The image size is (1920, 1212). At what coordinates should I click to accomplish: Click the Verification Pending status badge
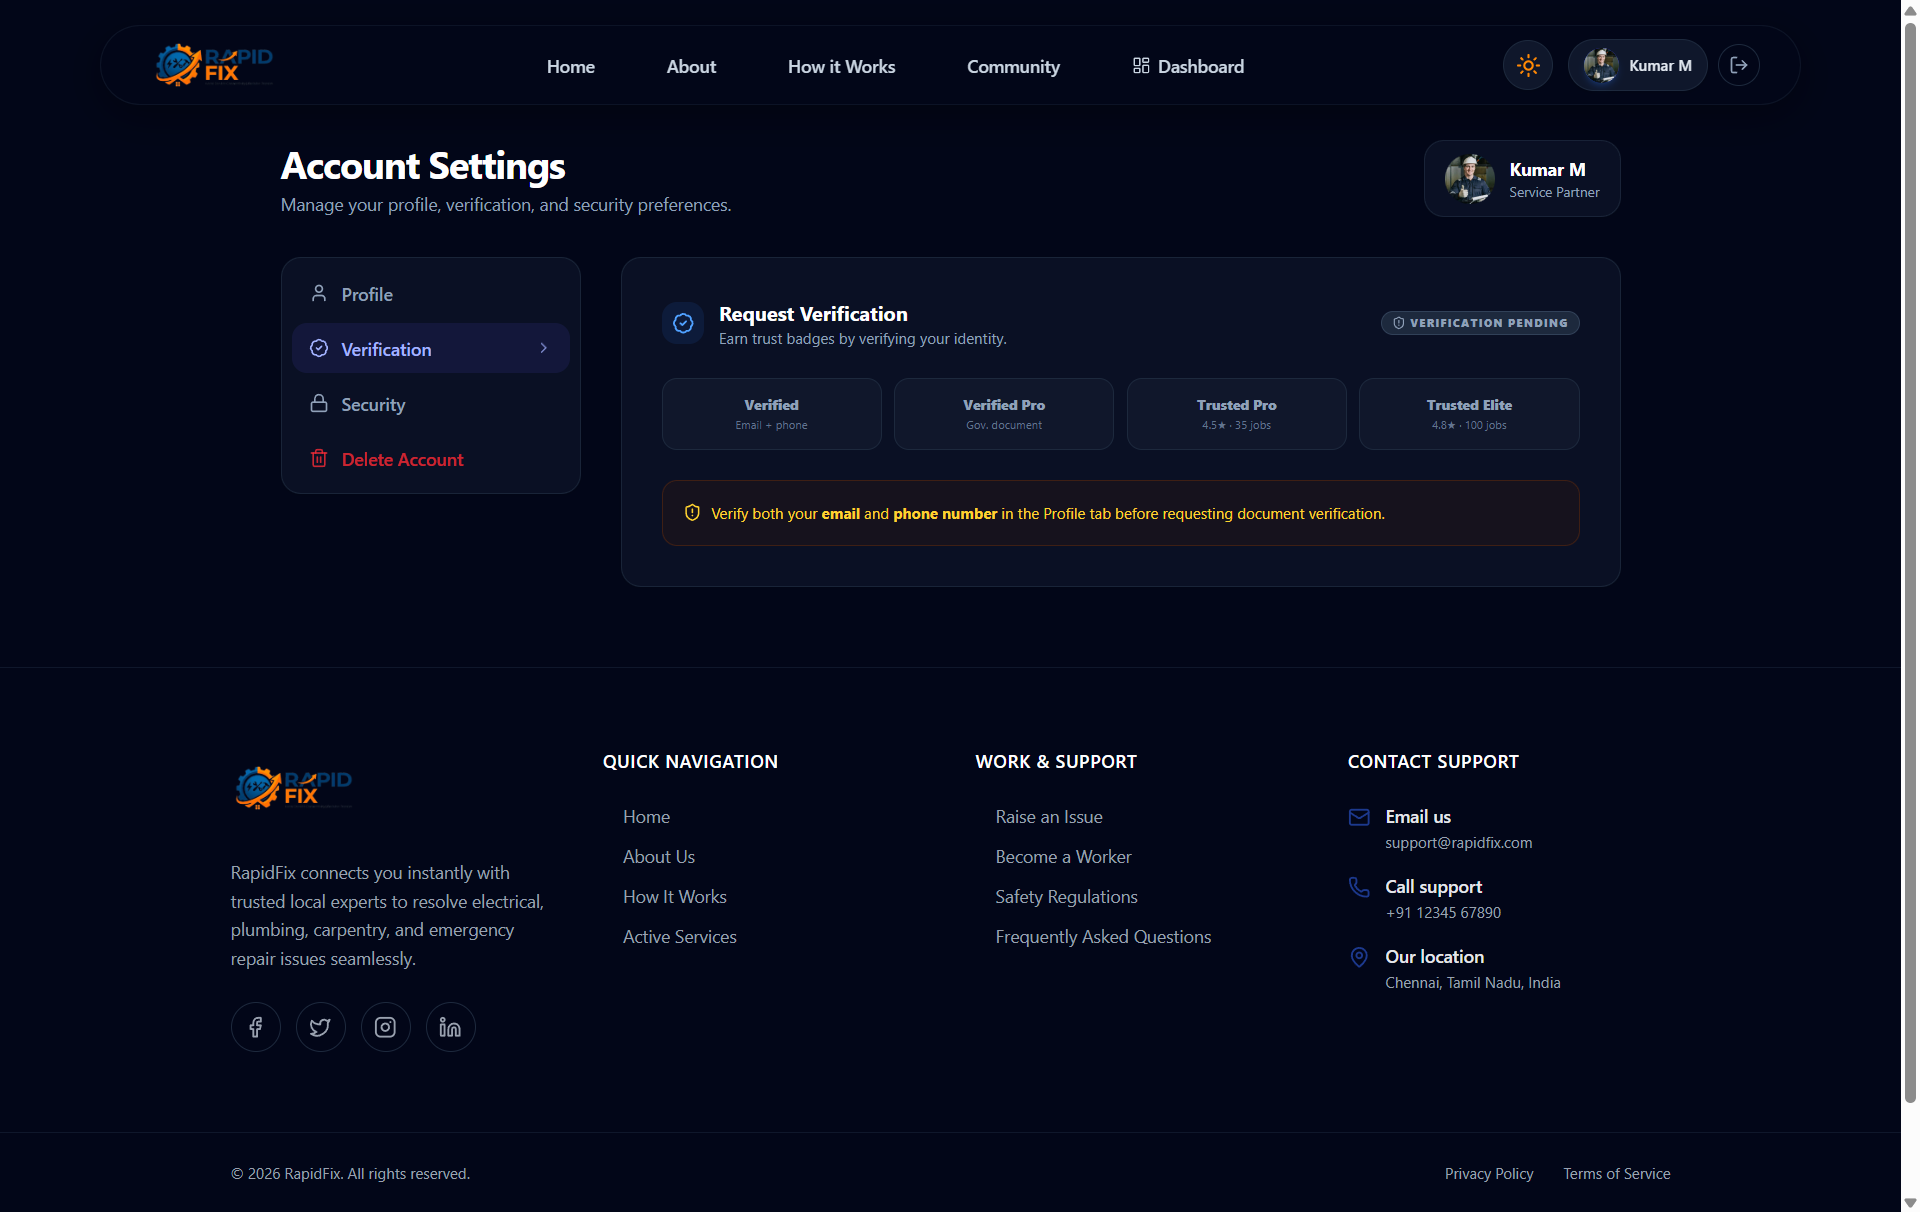[x=1480, y=323]
